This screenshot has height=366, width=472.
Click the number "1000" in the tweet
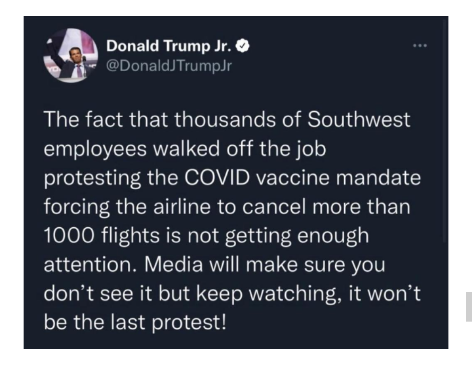pyautogui.click(x=69, y=236)
